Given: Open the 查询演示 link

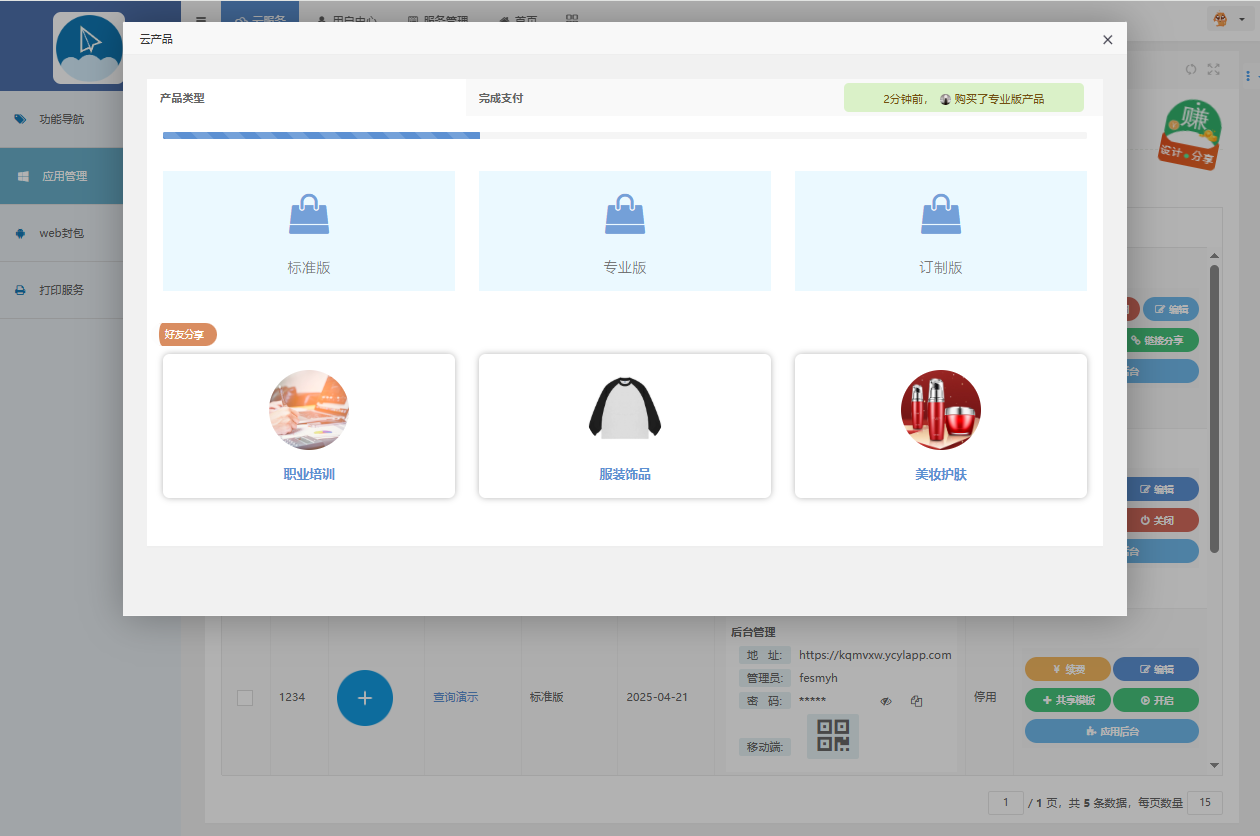Looking at the screenshot, I should 455,697.
